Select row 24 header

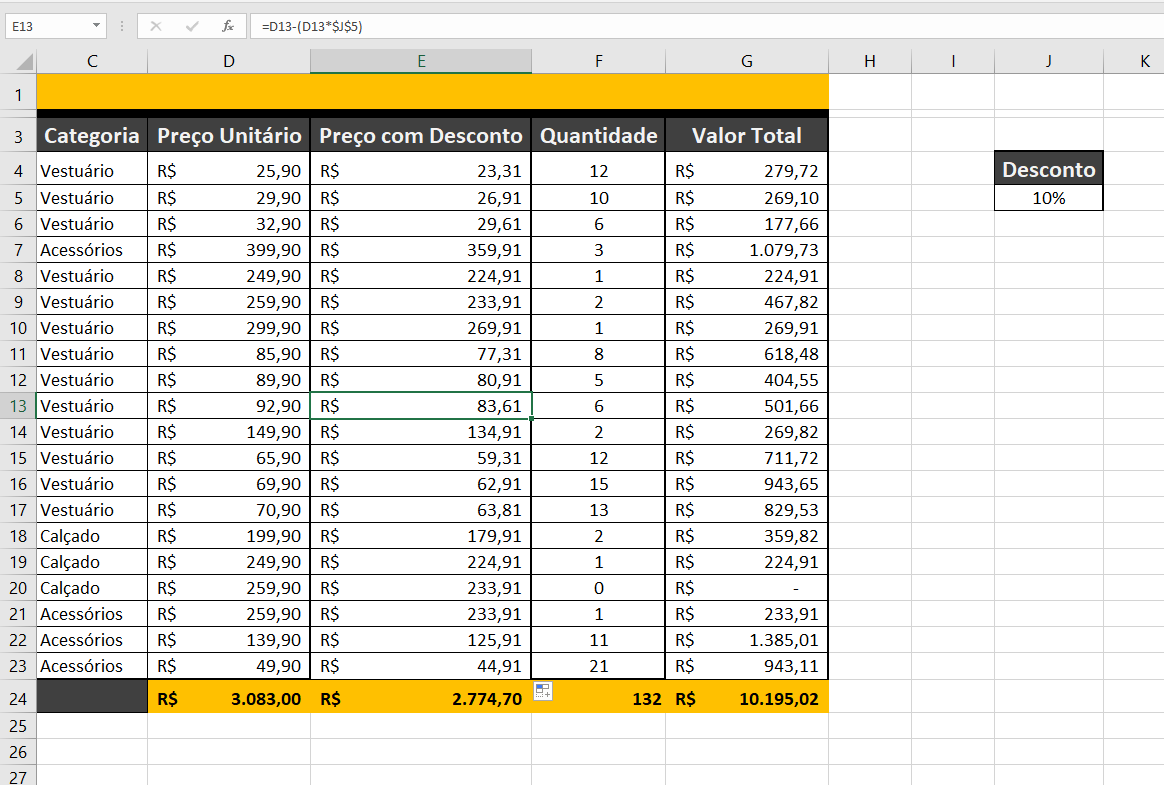tap(18, 698)
